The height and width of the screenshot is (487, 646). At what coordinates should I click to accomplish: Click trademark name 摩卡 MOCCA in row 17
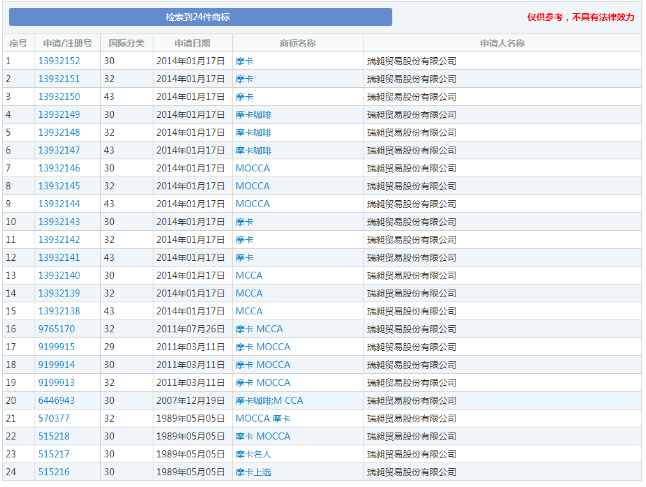[x=263, y=347]
